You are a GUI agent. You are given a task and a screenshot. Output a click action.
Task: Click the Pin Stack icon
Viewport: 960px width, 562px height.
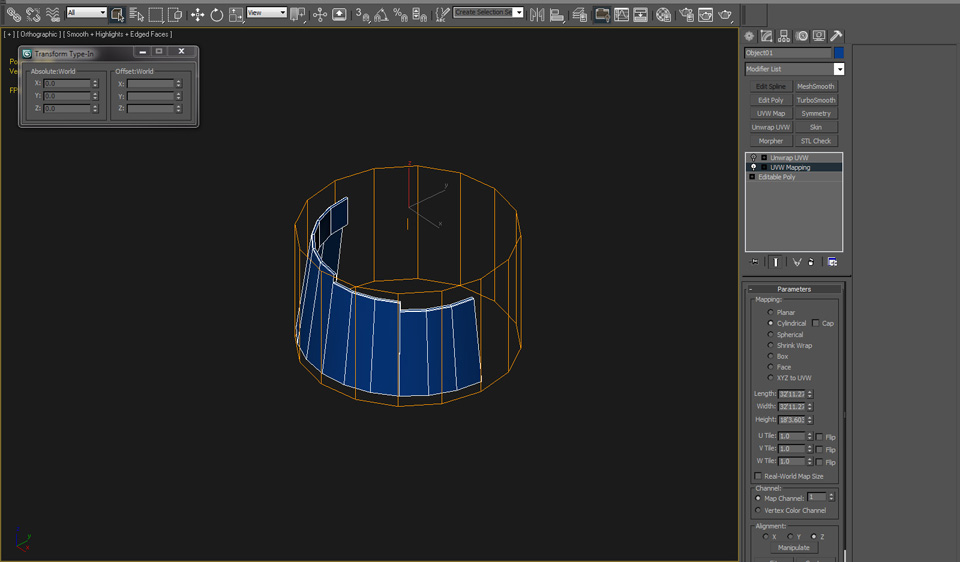pos(753,262)
